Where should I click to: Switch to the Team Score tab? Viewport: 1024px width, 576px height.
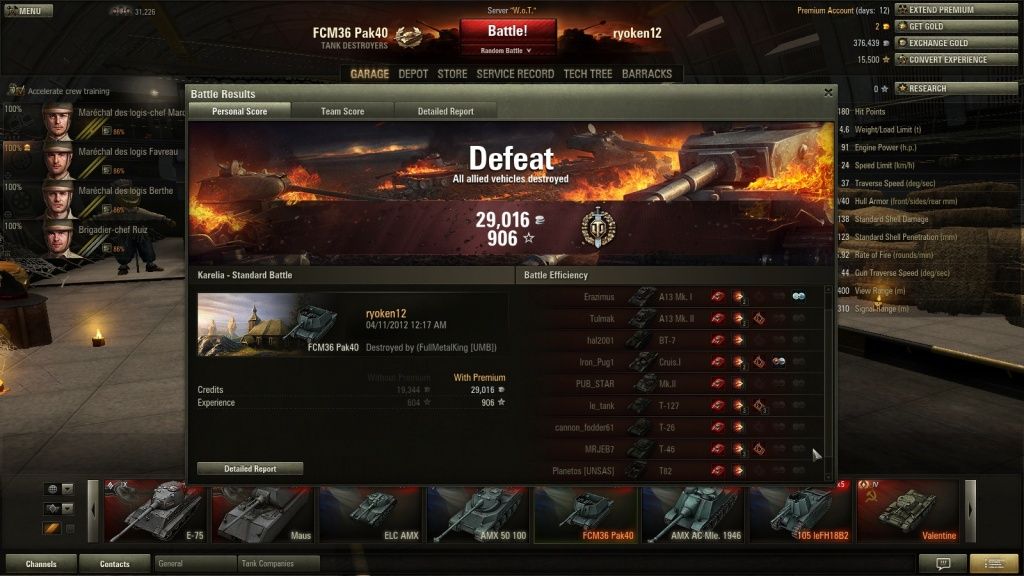[343, 111]
